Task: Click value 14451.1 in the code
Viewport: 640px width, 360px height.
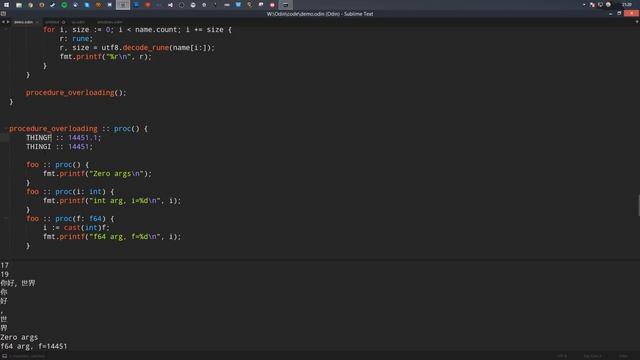Action: click(x=83, y=138)
